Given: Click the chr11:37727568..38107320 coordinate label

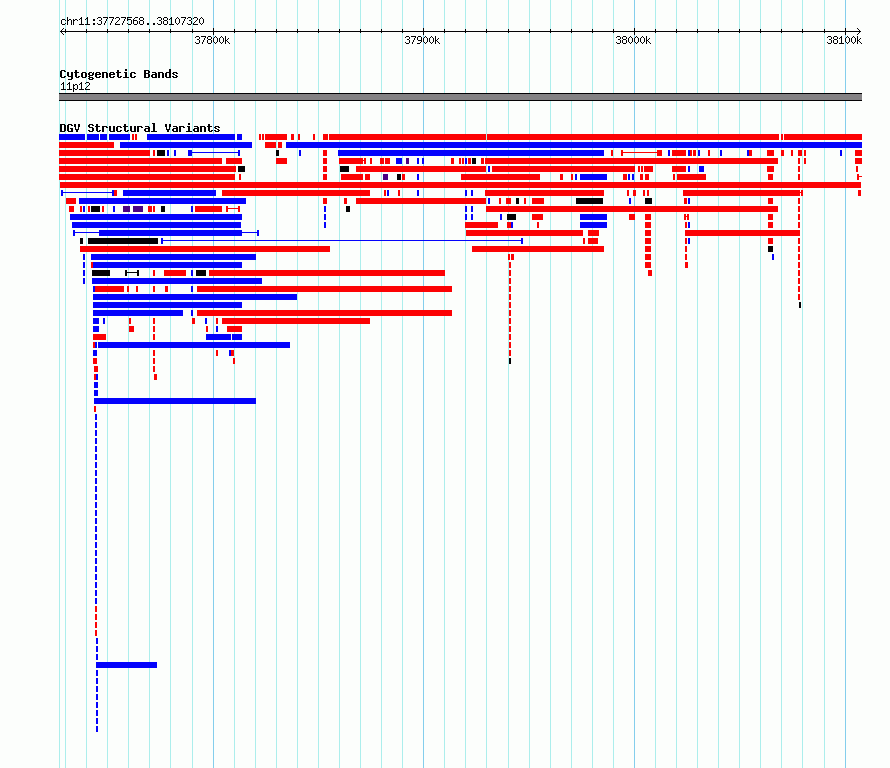Looking at the screenshot, I should point(132,22).
